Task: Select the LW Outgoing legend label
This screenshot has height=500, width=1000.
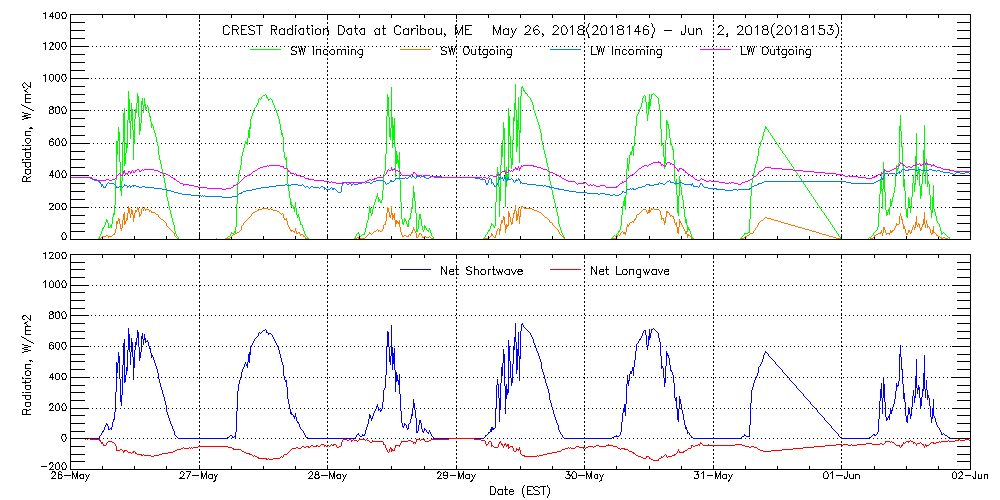Action: coord(775,52)
